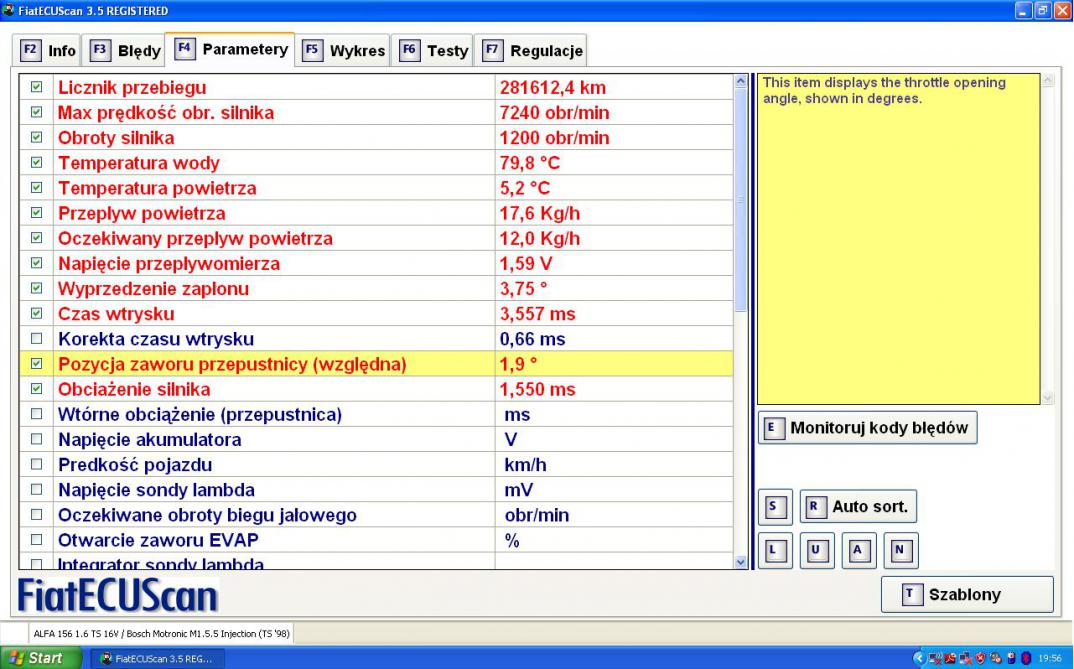The width and height of the screenshot is (1074, 669).
Task: Enable Napięcie akumulatora checkbox
Action: coord(37,440)
